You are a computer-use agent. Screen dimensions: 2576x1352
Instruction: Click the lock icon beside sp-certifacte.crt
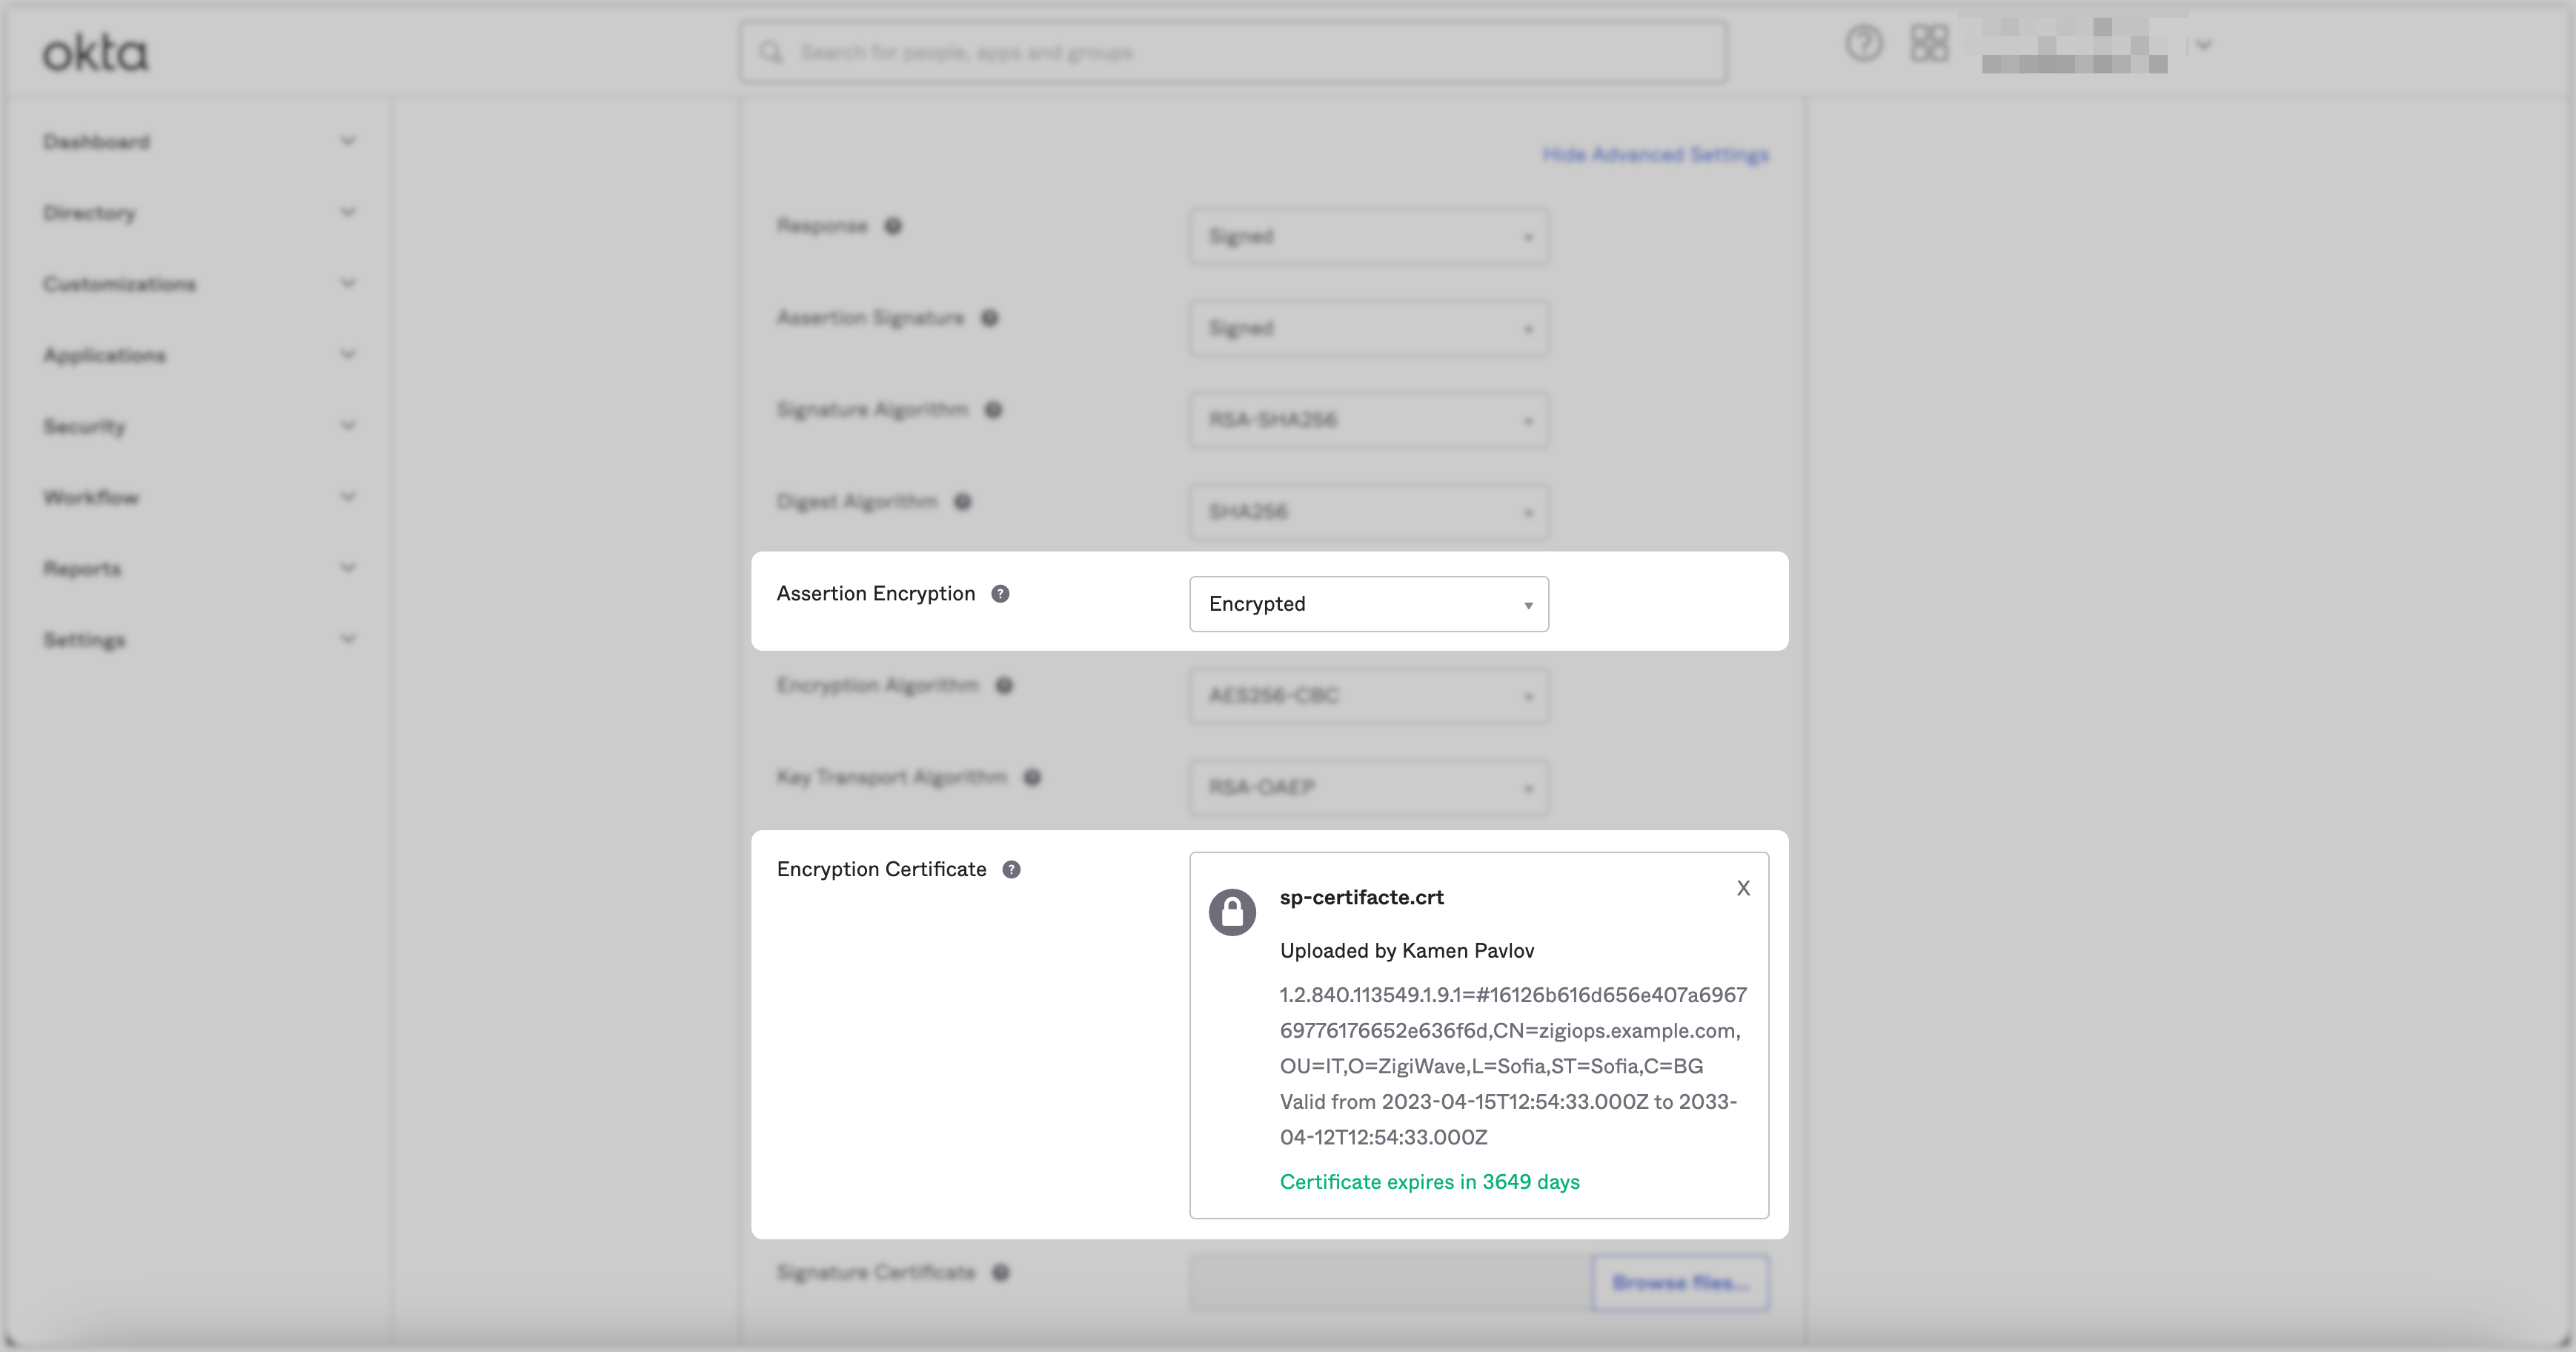point(1232,912)
